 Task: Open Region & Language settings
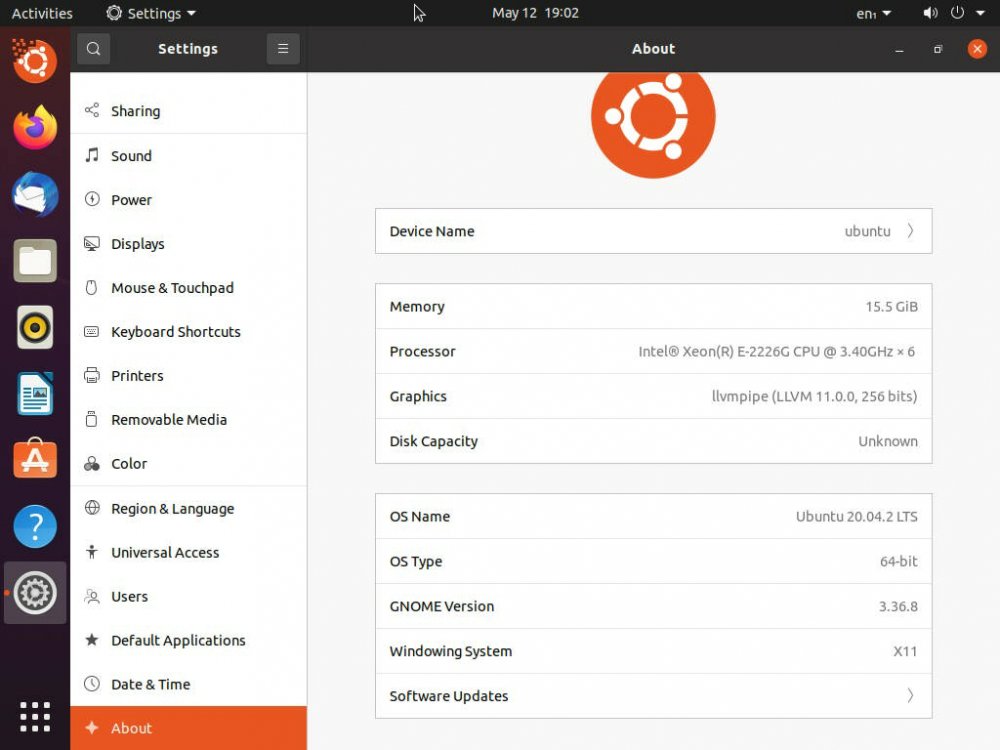coord(189,508)
